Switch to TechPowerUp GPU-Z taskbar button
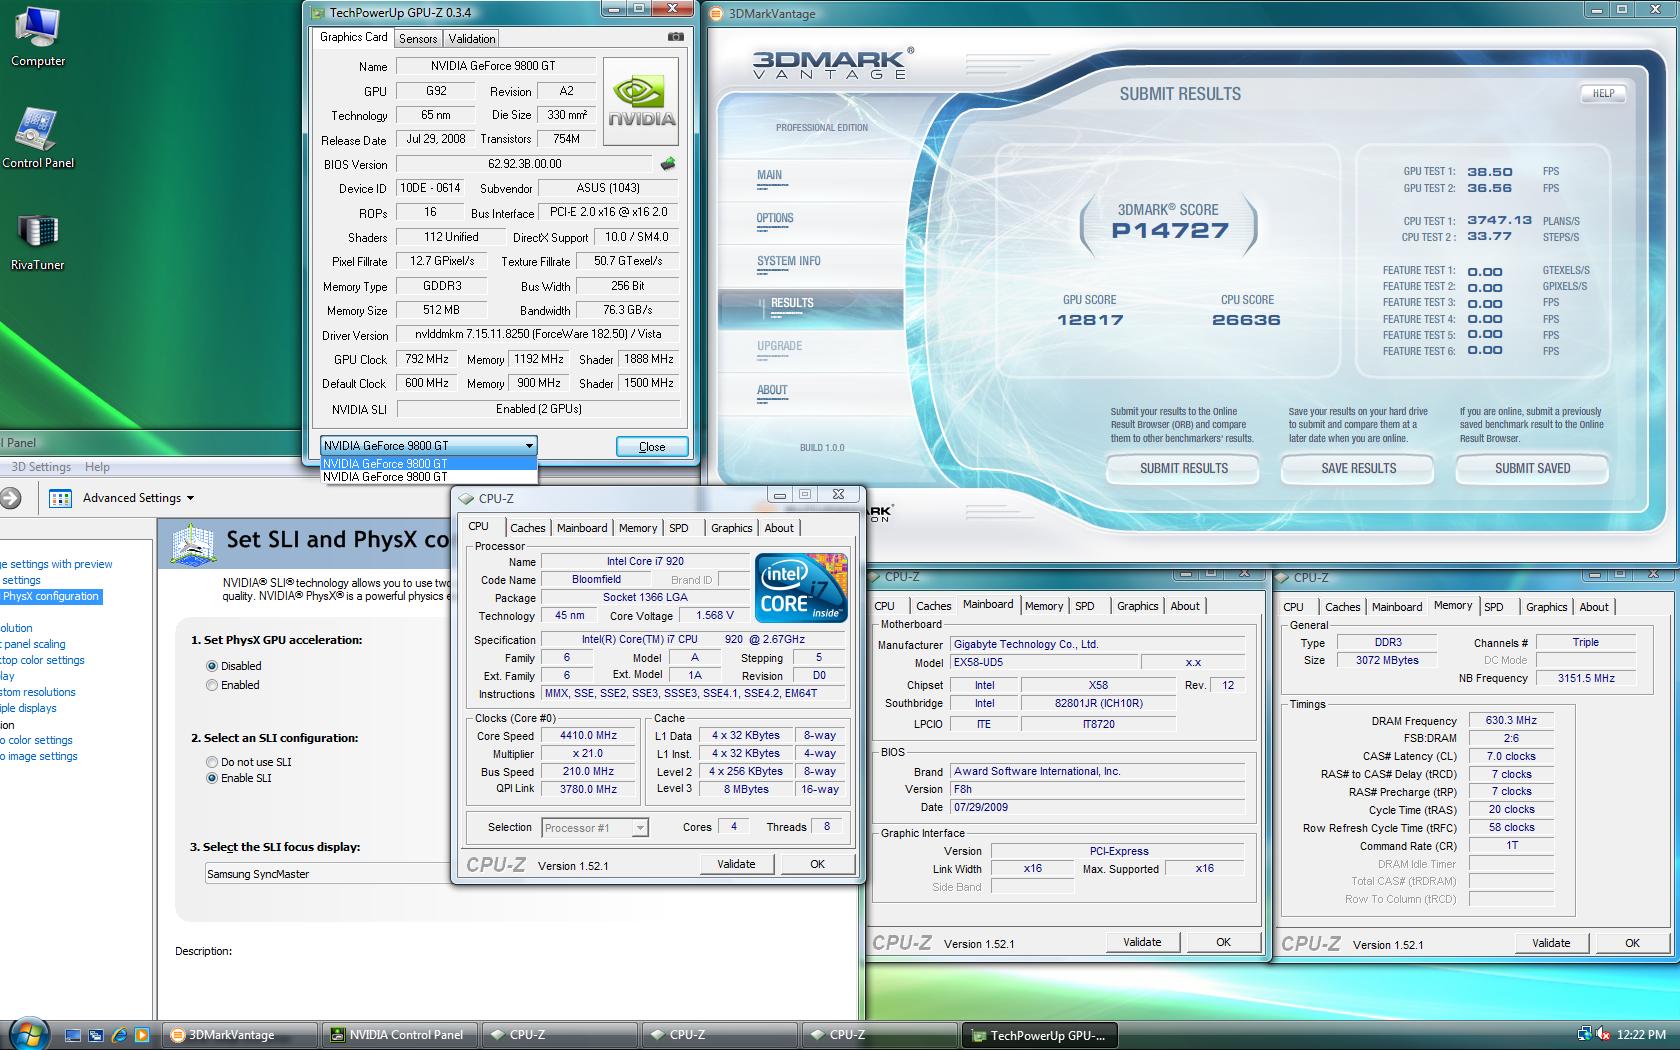Image resolution: width=1680 pixels, height=1050 pixels. click(1040, 1035)
